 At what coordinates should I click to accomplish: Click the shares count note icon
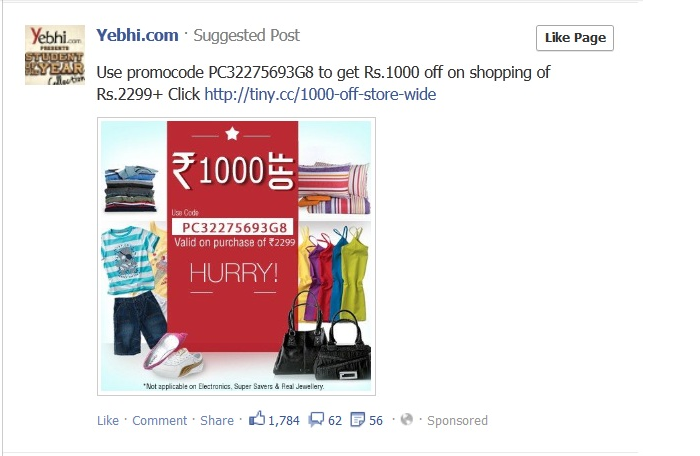pos(358,419)
